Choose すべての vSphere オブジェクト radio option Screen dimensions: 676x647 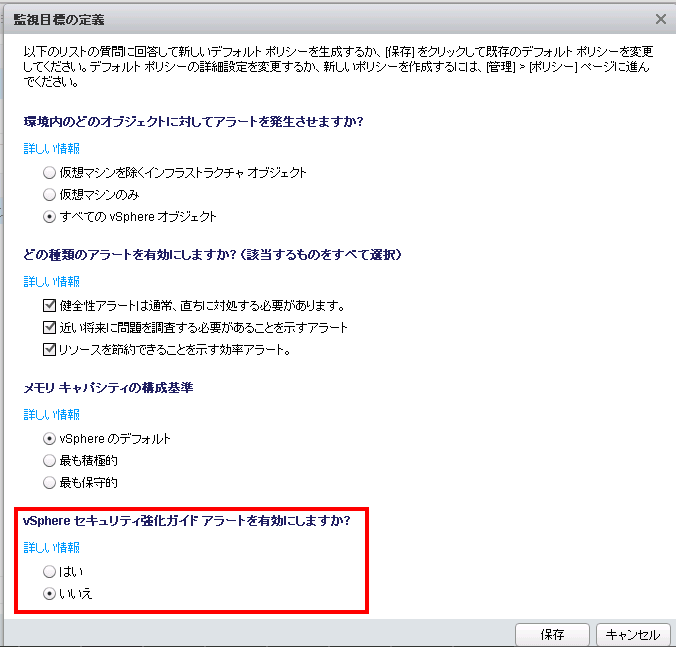tap(50, 217)
